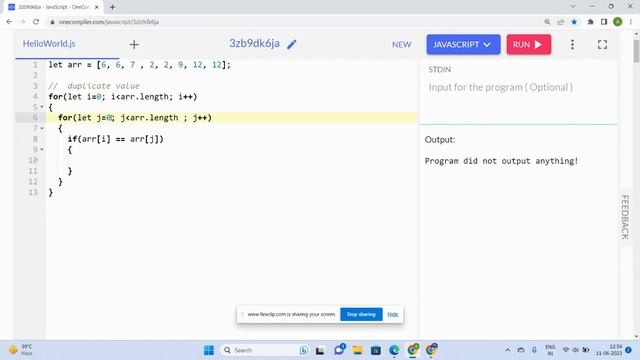
Task: Toggle the Chrome side panel
Action: point(604,22)
